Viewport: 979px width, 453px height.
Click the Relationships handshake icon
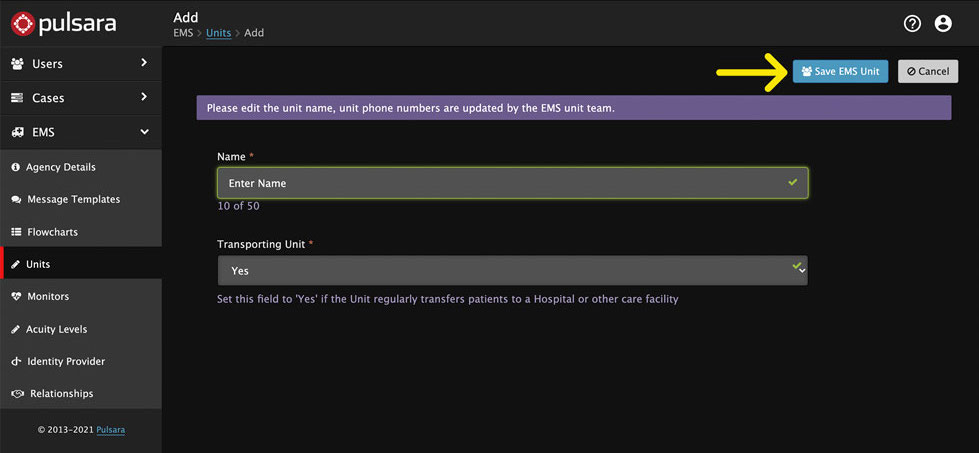(17, 394)
